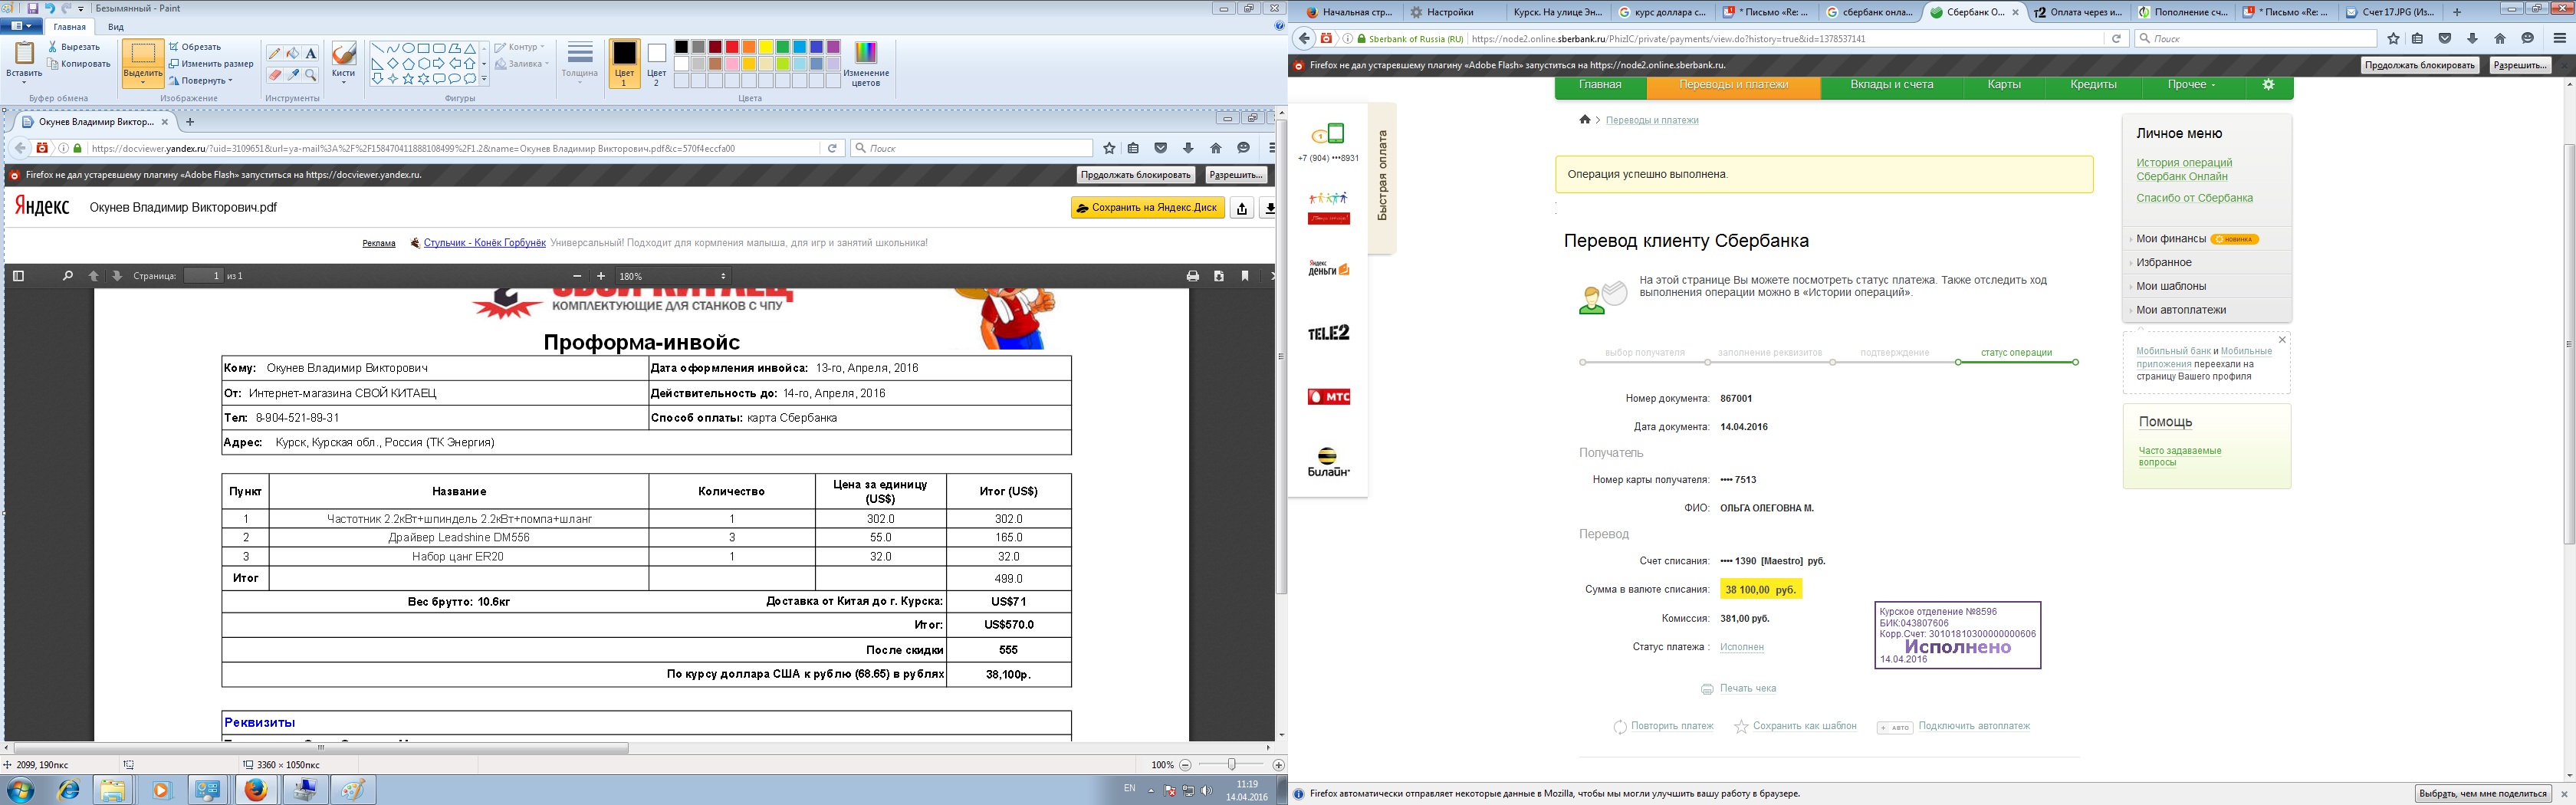
Task: Open Sberbank settings gear in green menu
Action: pos(2268,85)
